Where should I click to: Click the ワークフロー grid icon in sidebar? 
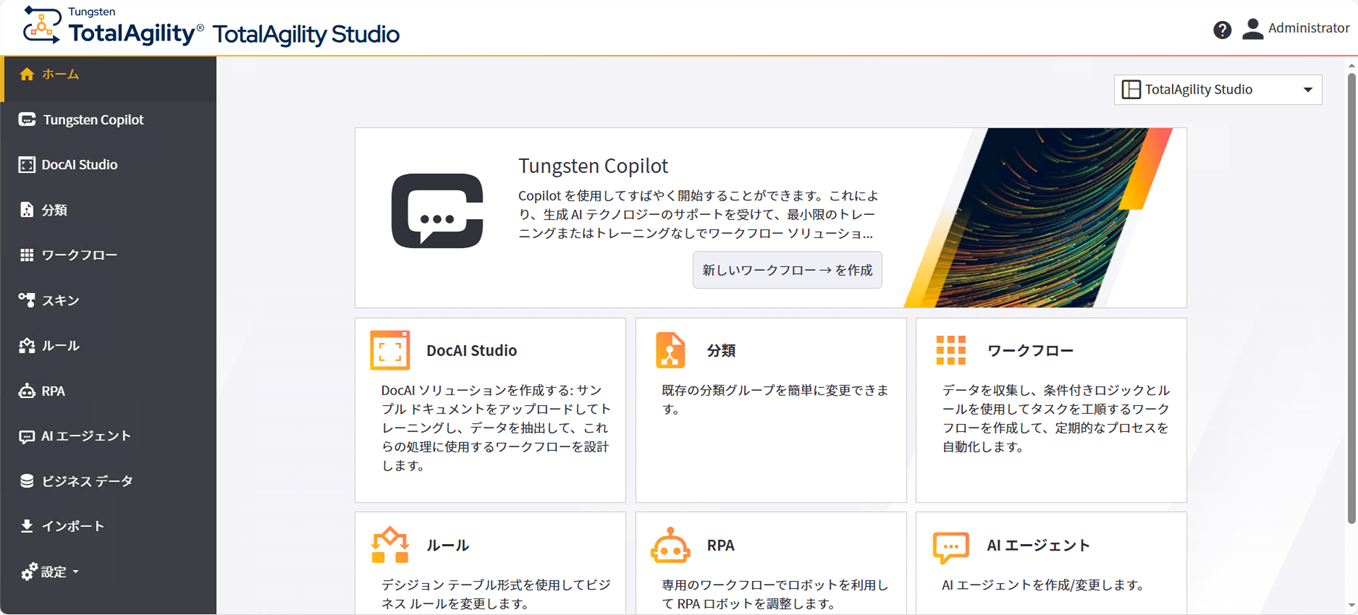point(27,254)
